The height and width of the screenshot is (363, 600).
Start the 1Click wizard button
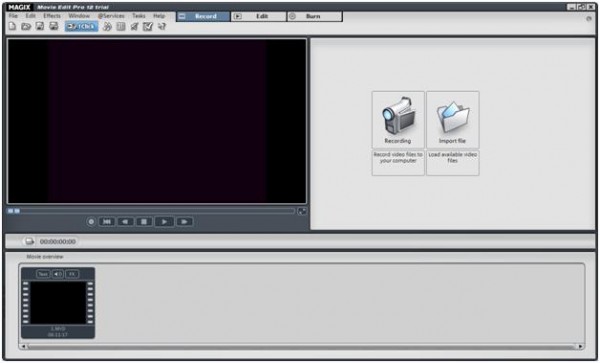tap(81, 26)
